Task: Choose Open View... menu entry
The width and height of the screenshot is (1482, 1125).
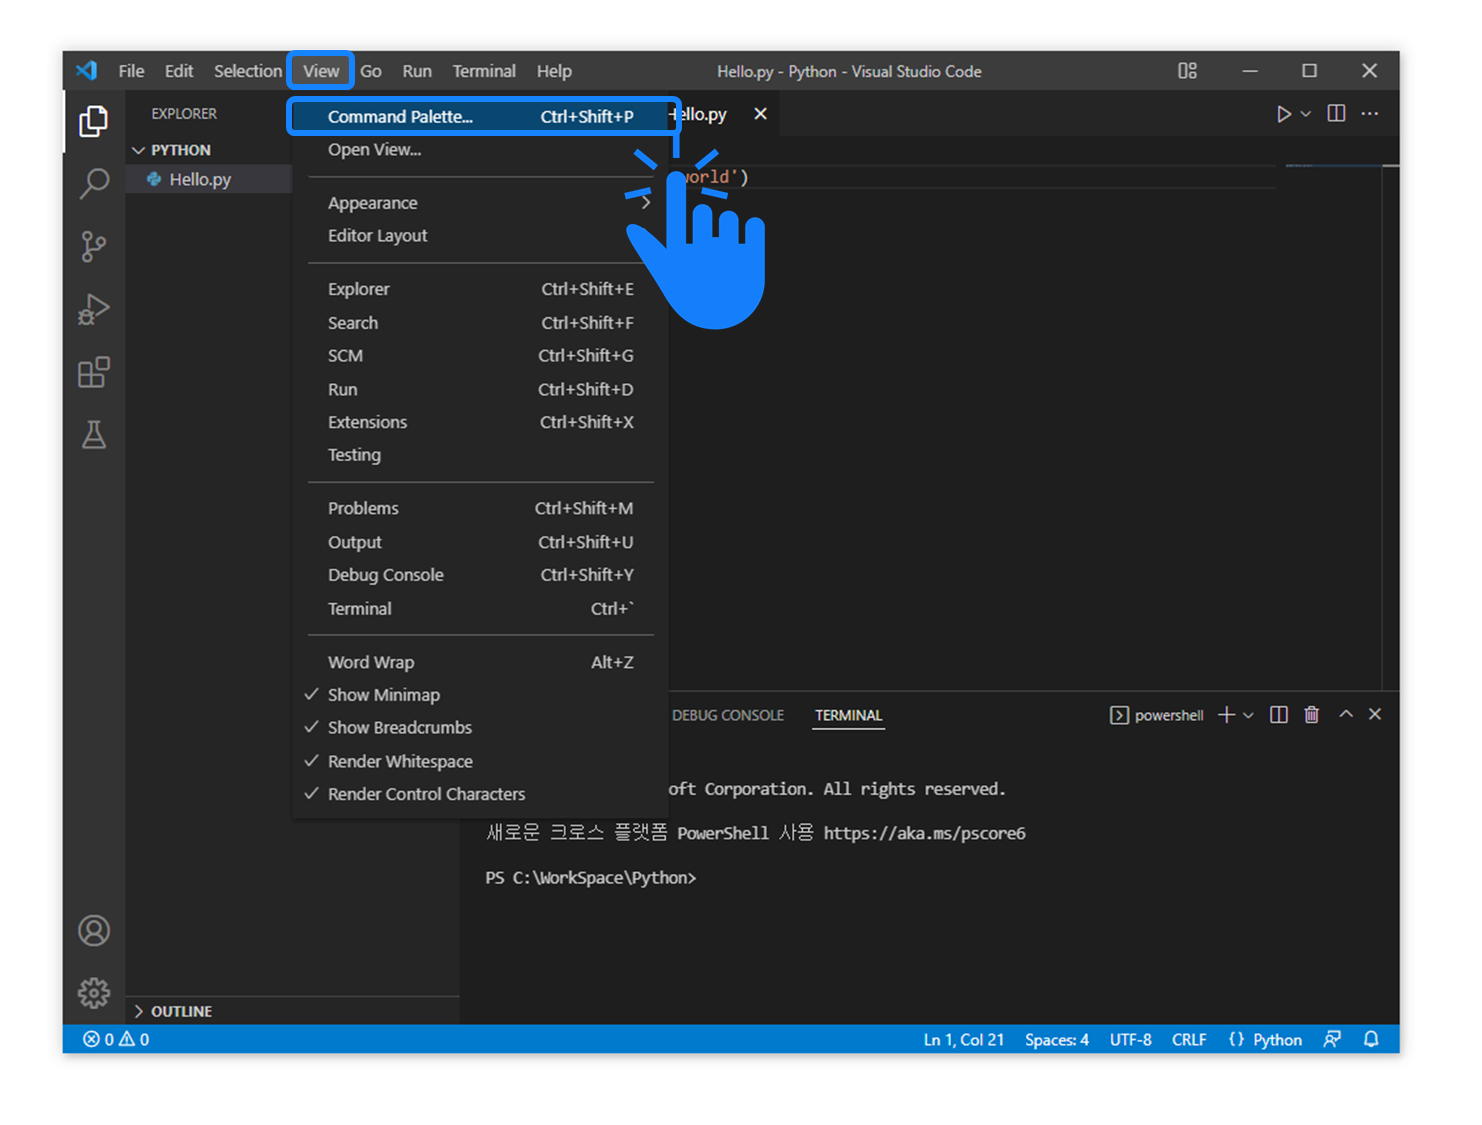Action: pyautogui.click(x=480, y=150)
